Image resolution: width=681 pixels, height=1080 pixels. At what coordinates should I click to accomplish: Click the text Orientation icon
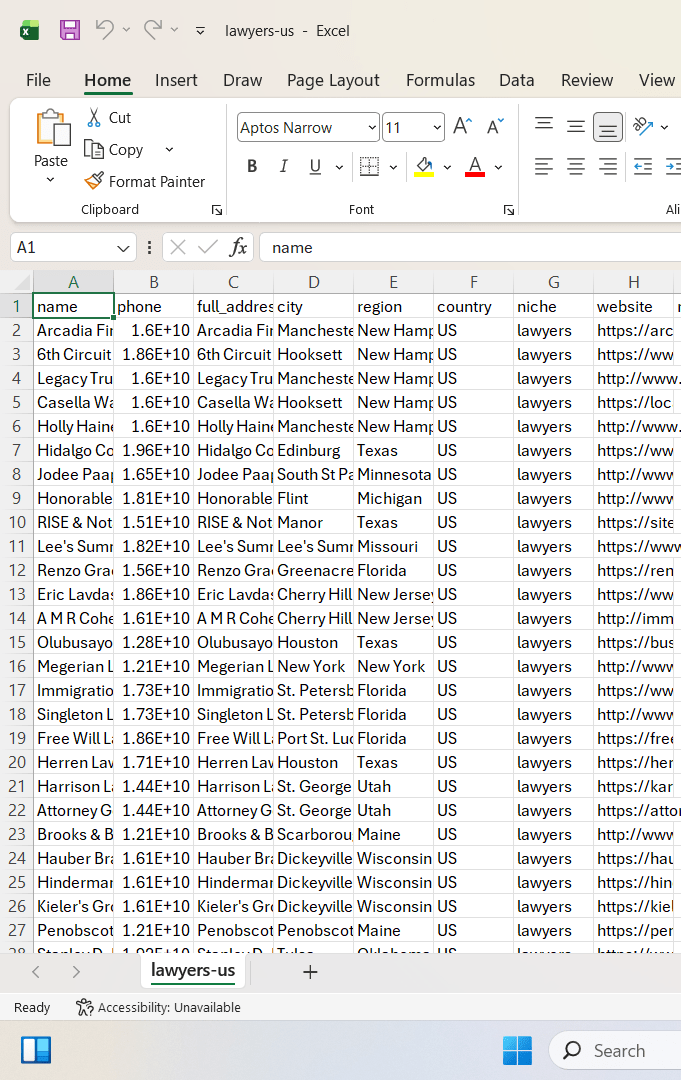click(643, 126)
